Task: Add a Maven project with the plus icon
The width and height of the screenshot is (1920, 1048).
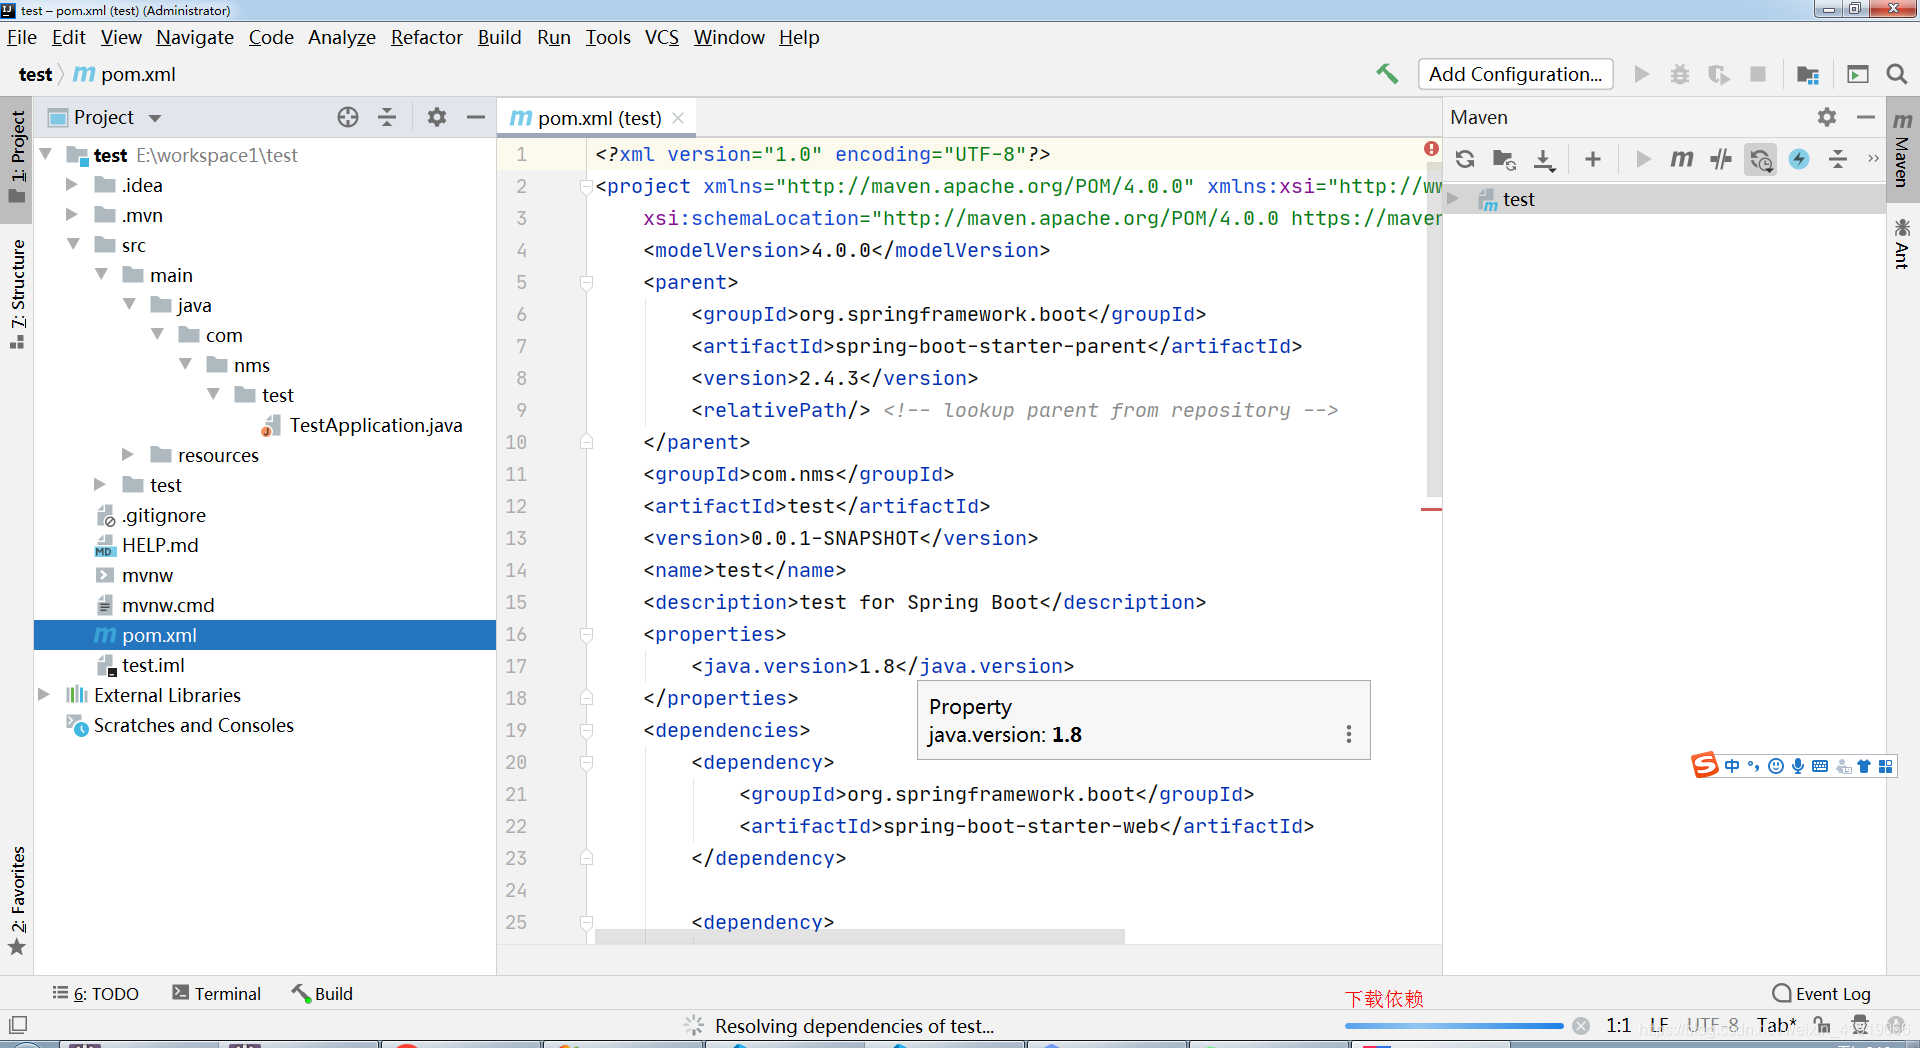Action: [1593, 159]
